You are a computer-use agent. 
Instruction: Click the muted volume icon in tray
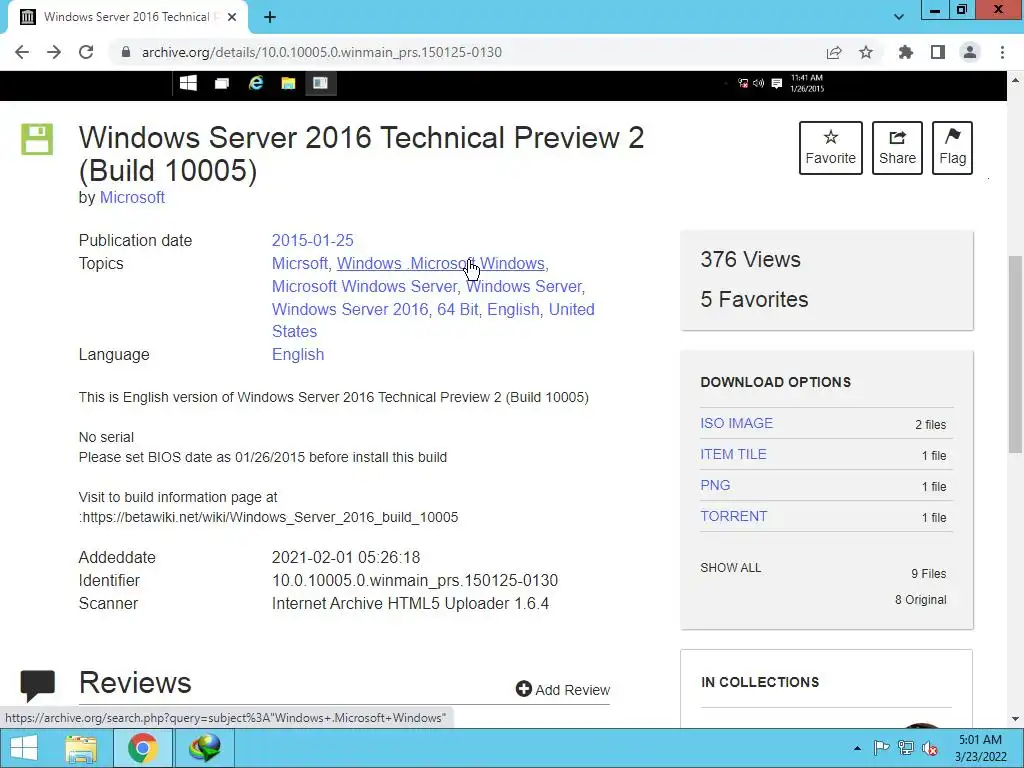pos(930,748)
